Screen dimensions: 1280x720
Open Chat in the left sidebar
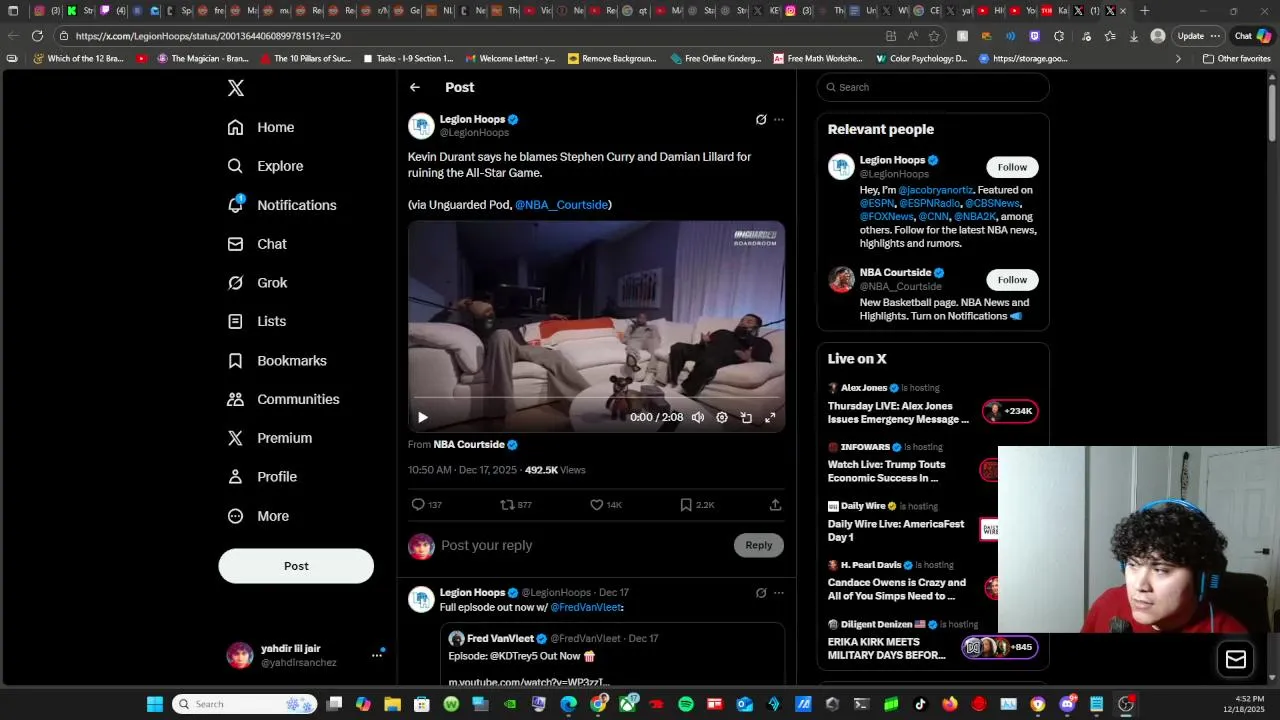point(257,244)
